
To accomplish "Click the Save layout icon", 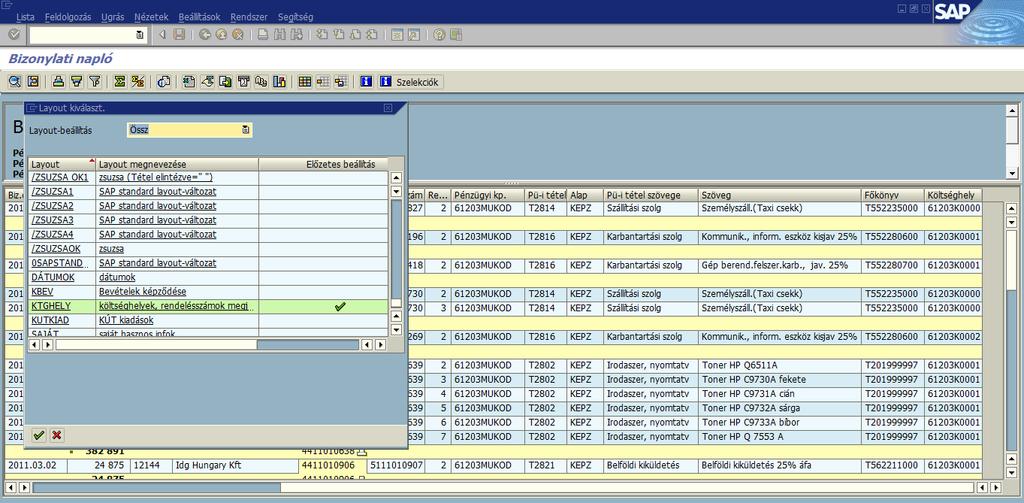I will click(341, 82).
